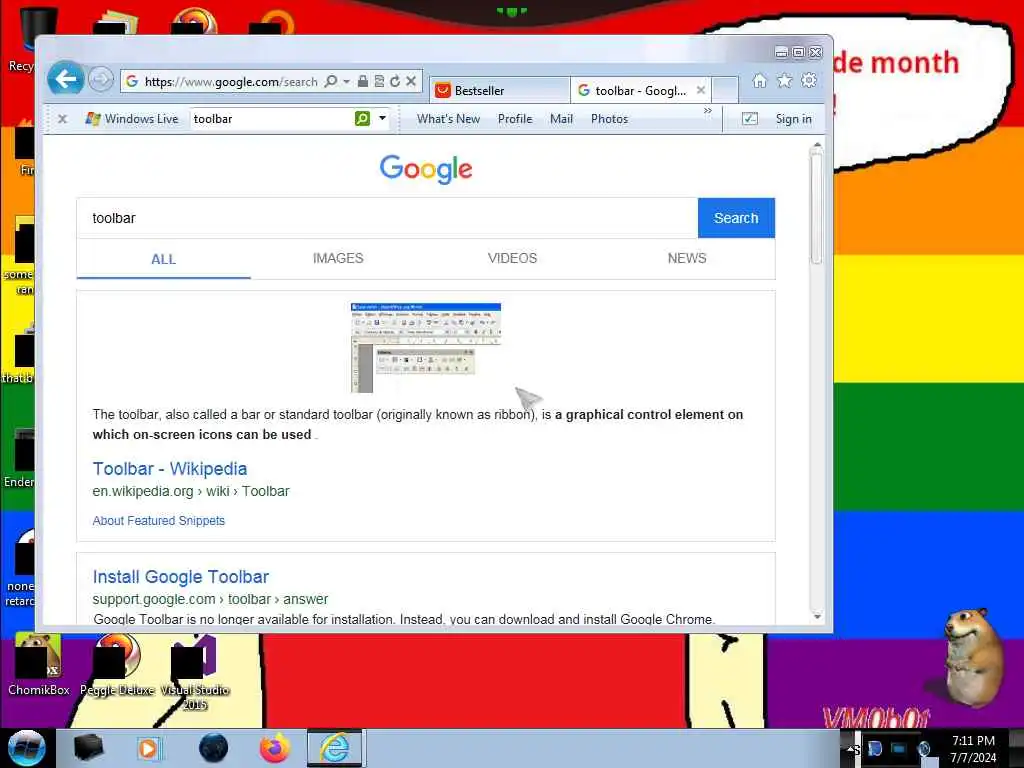Click the security lock icon in address bar
The height and width of the screenshot is (768, 1024).
pos(363,81)
